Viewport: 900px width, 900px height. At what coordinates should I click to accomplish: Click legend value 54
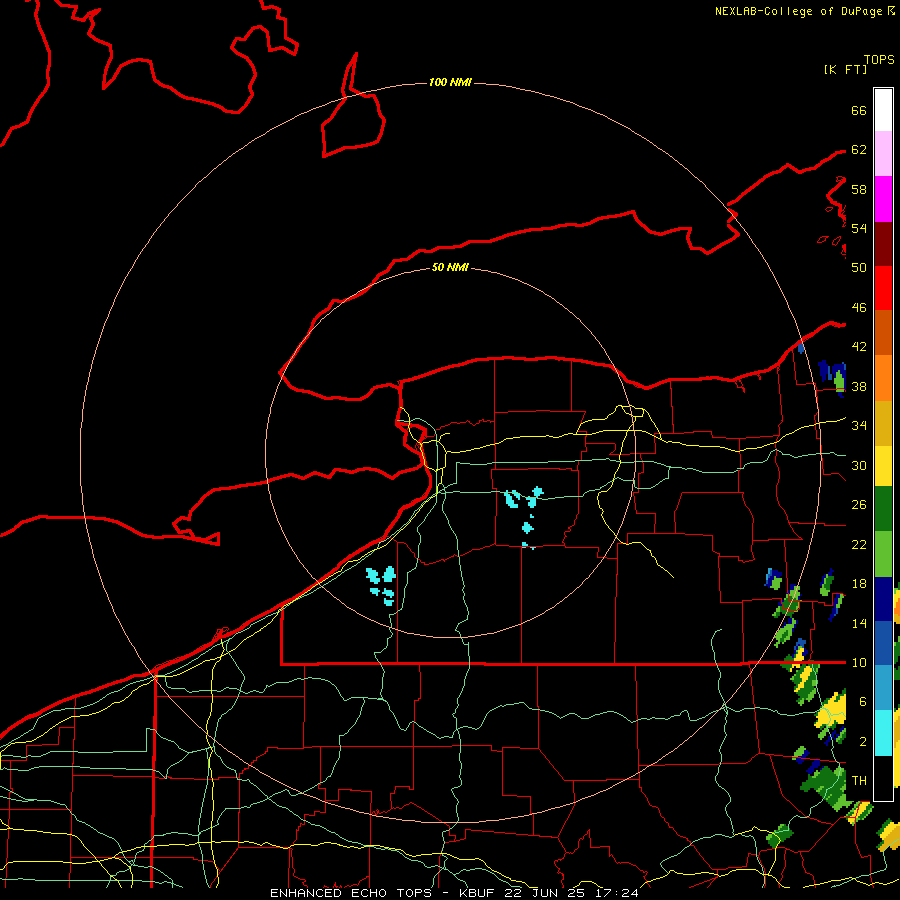coord(859,228)
